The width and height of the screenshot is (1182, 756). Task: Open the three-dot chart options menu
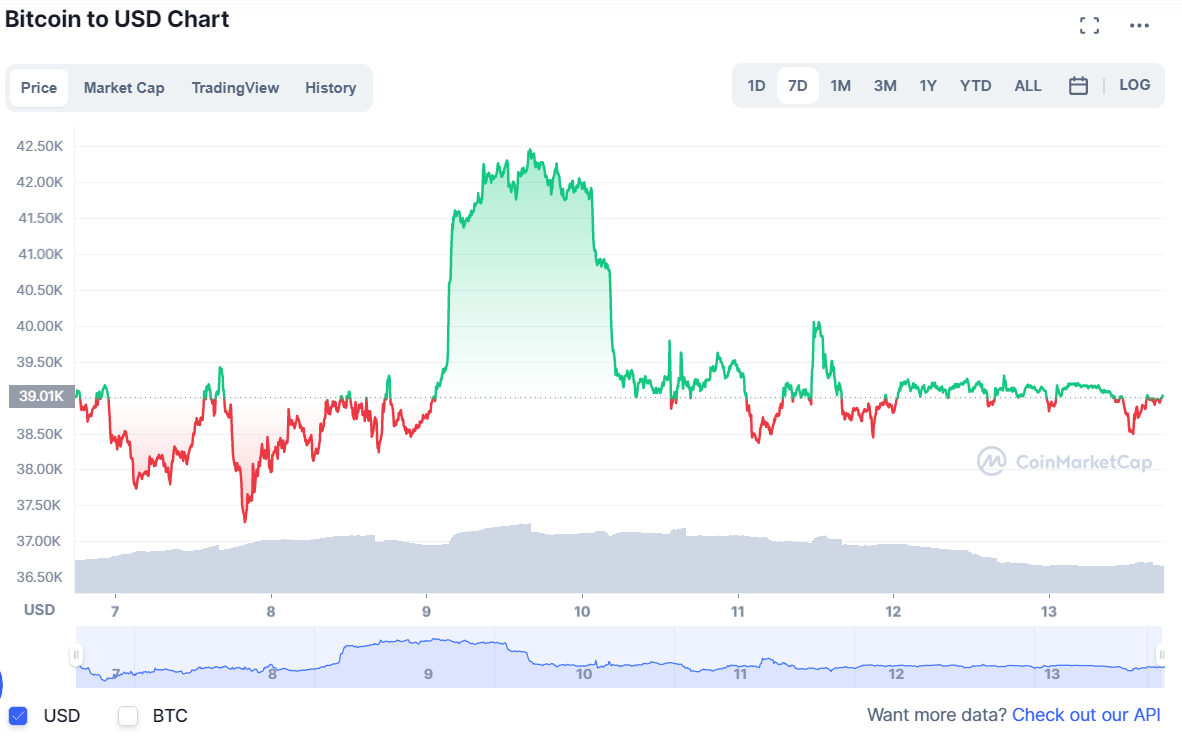tap(1139, 25)
